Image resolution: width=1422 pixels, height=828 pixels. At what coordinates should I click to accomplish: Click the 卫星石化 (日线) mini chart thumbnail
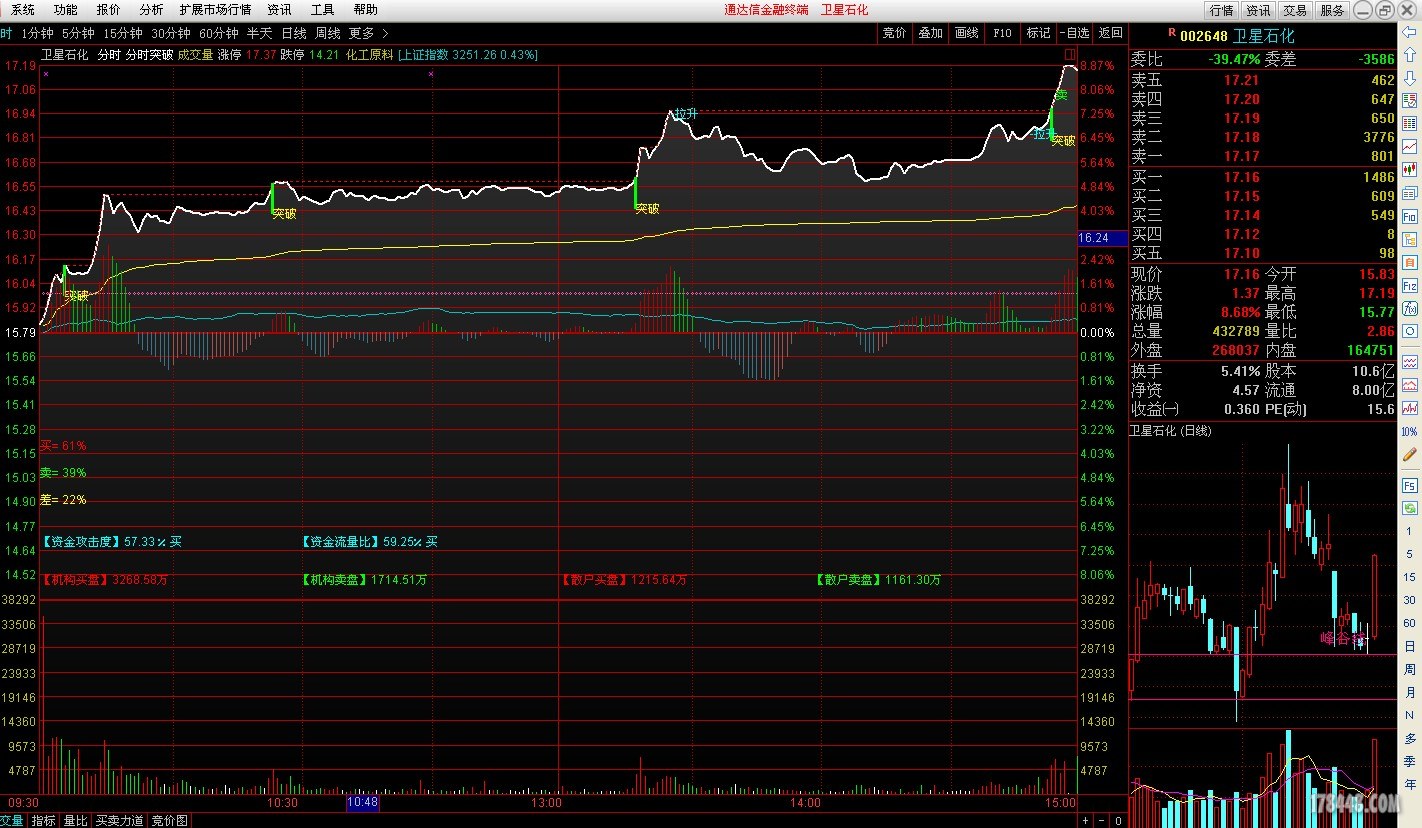1170,431
